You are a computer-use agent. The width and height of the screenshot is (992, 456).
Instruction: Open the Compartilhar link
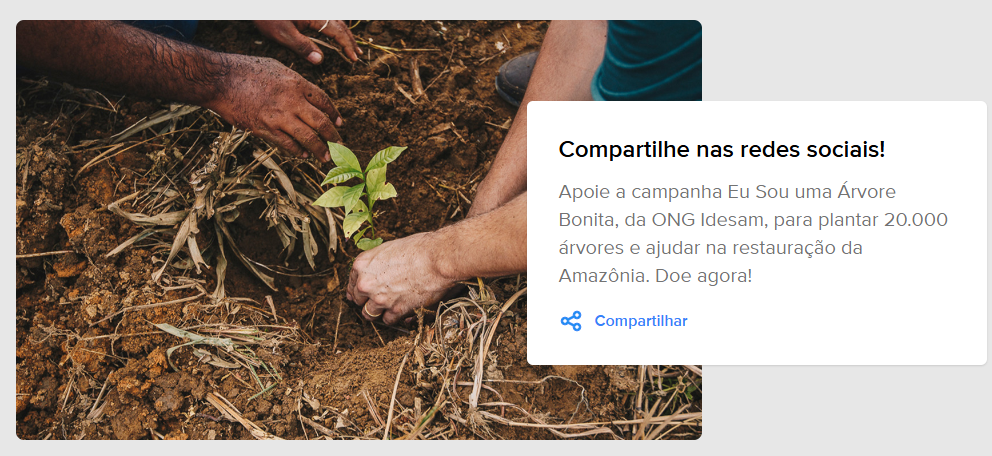pyautogui.click(x=640, y=321)
